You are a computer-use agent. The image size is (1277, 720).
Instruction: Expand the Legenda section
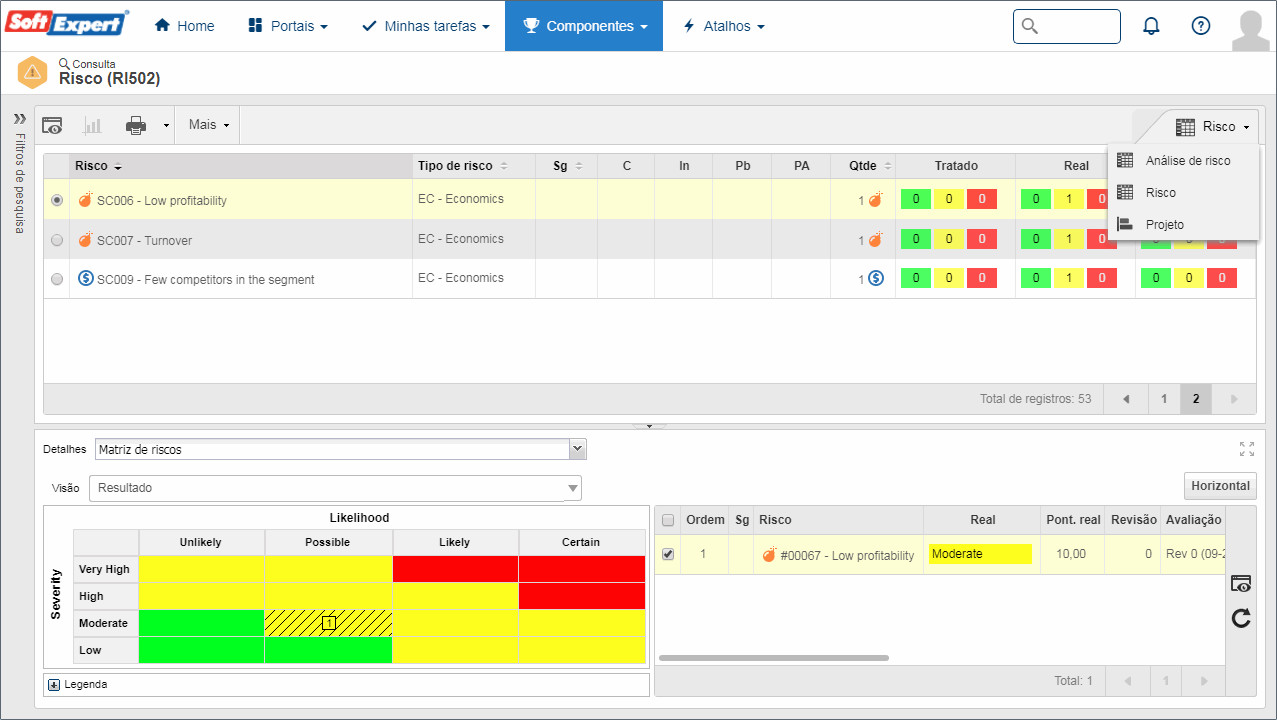click(55, 685)
